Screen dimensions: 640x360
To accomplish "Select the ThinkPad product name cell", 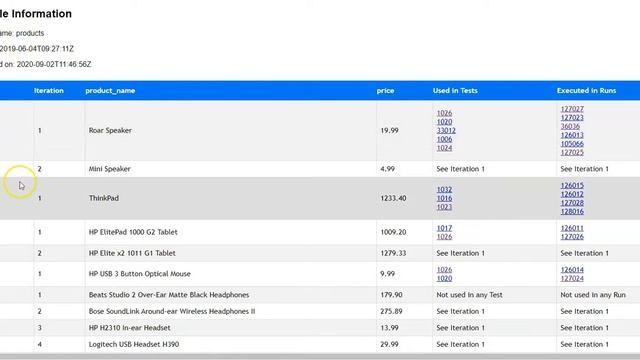I will point(230,198).
